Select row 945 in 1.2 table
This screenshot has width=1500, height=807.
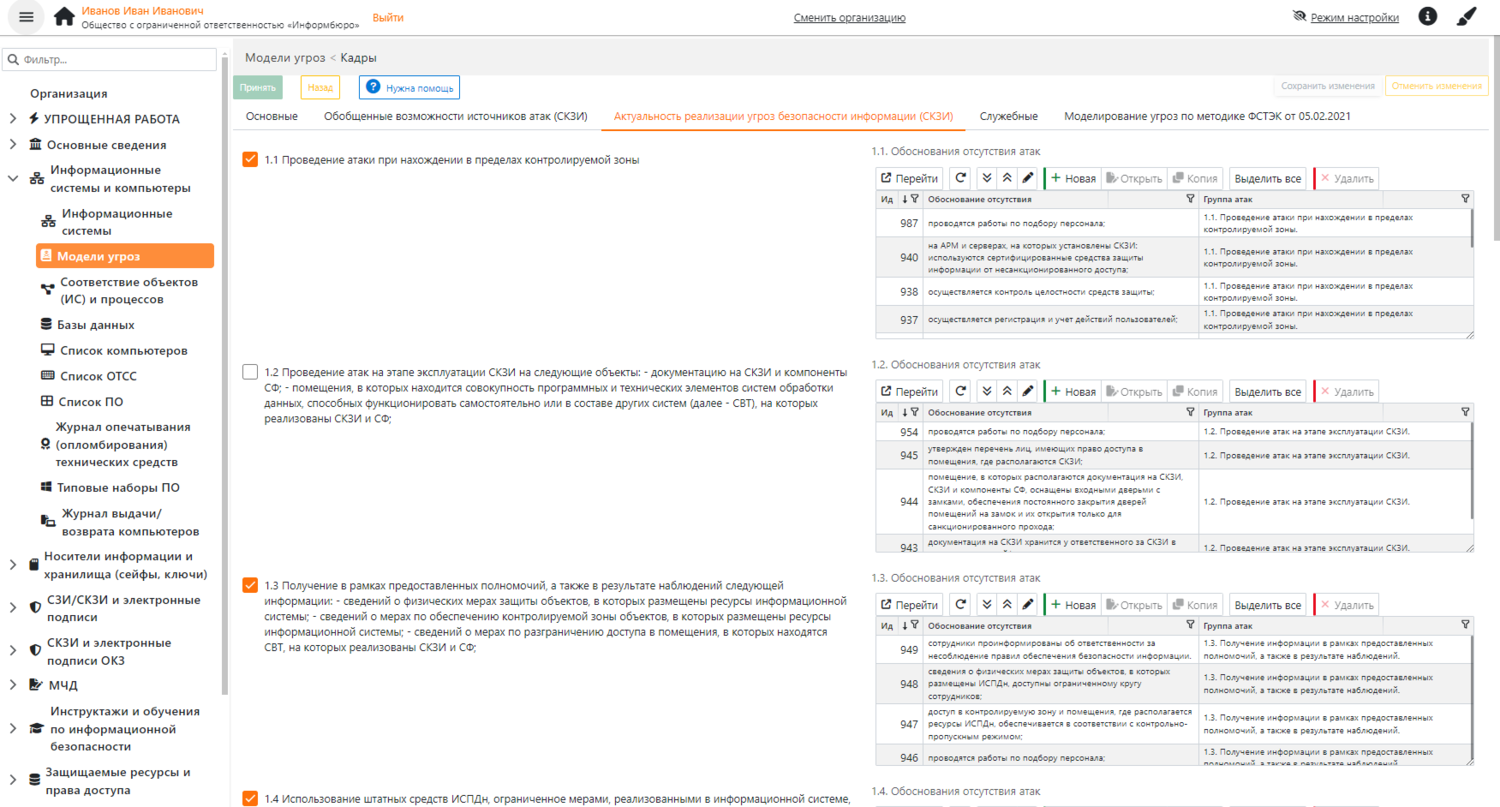click(1174, 455)
